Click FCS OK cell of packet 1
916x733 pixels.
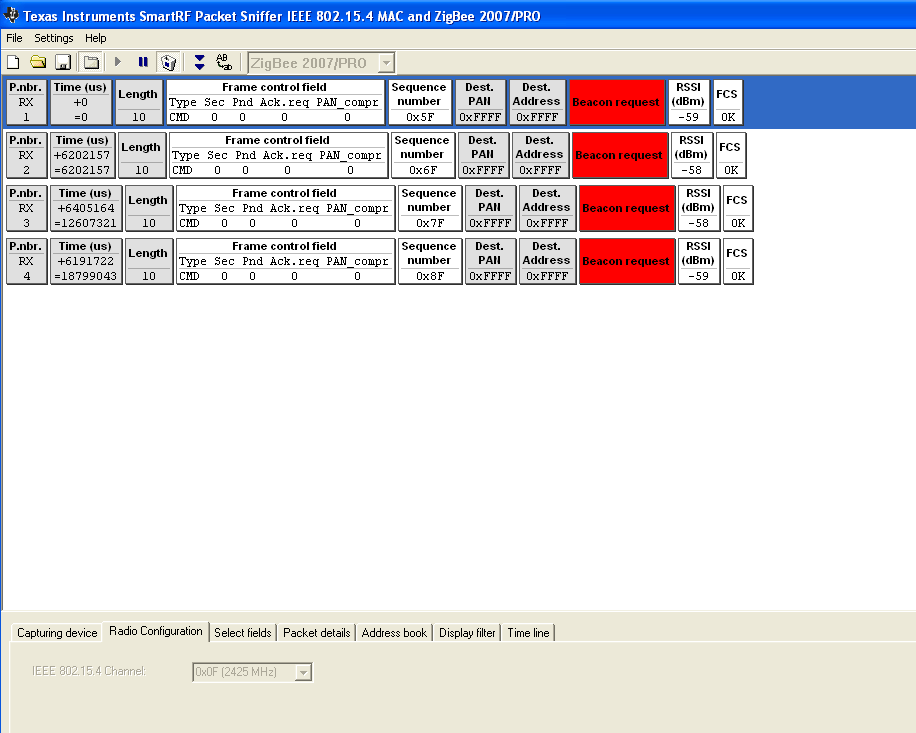click(x=728, y=102)
